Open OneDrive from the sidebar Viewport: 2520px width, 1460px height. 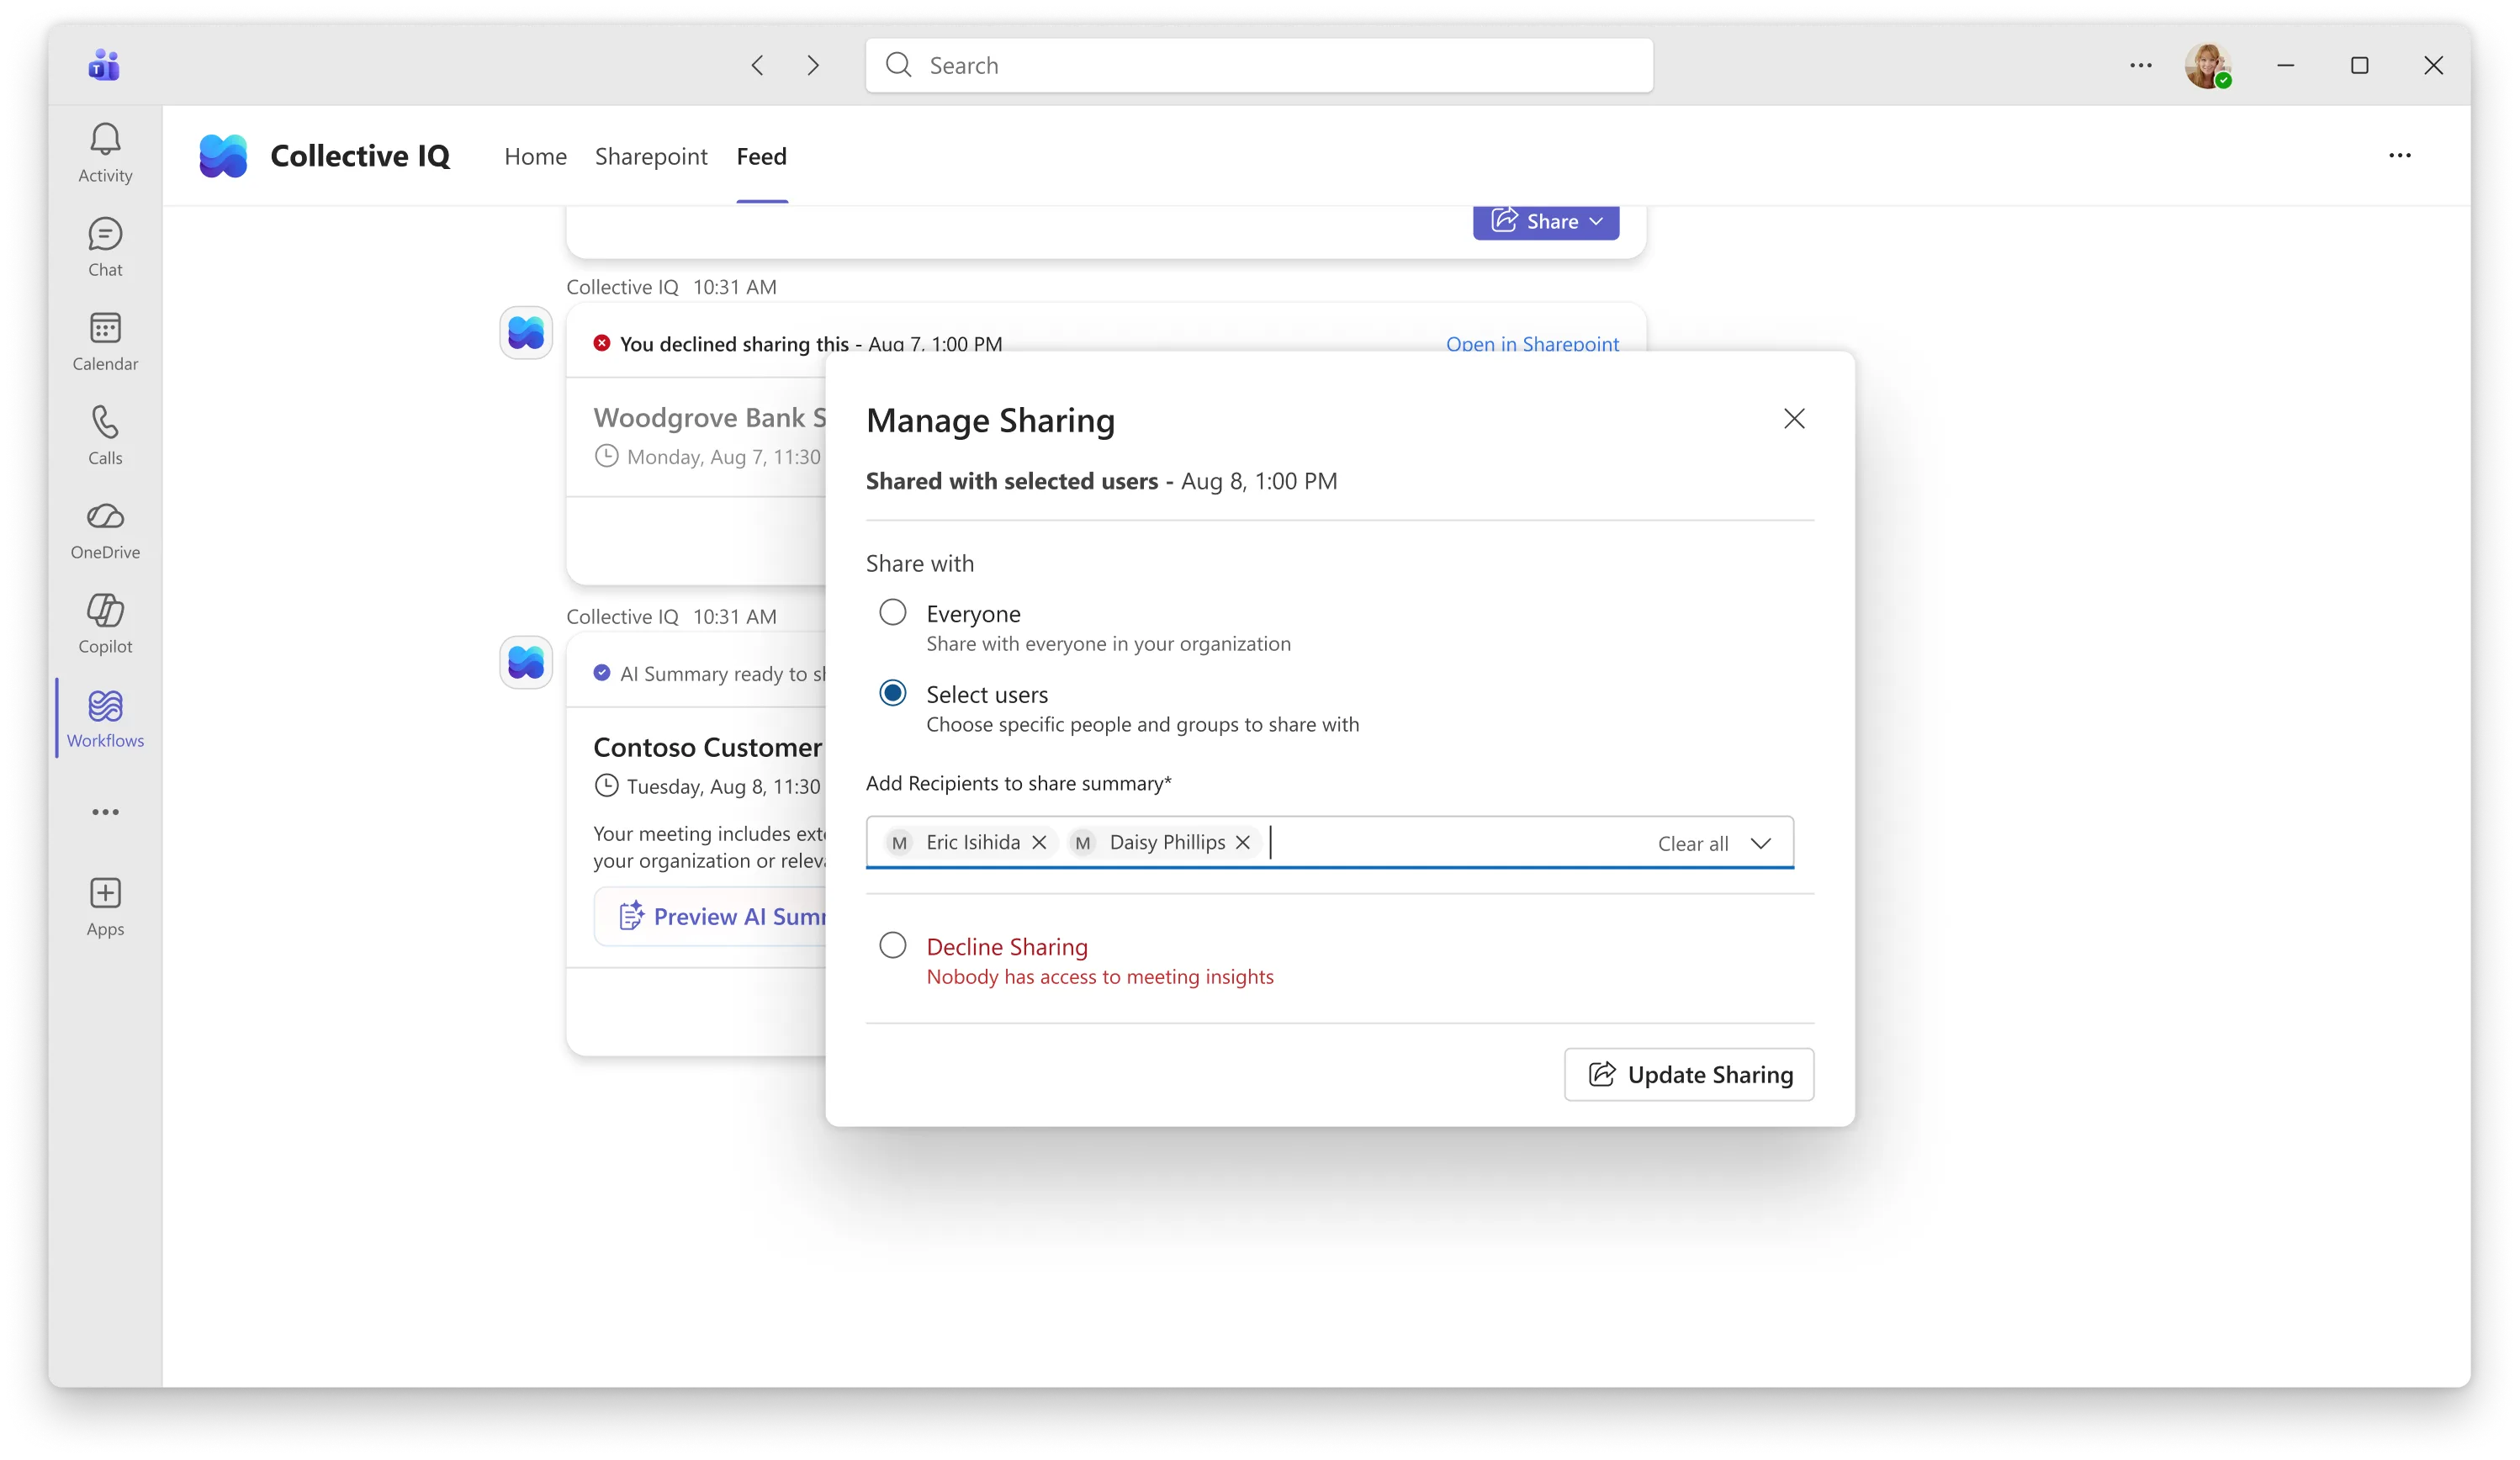(x=105, y=530)
